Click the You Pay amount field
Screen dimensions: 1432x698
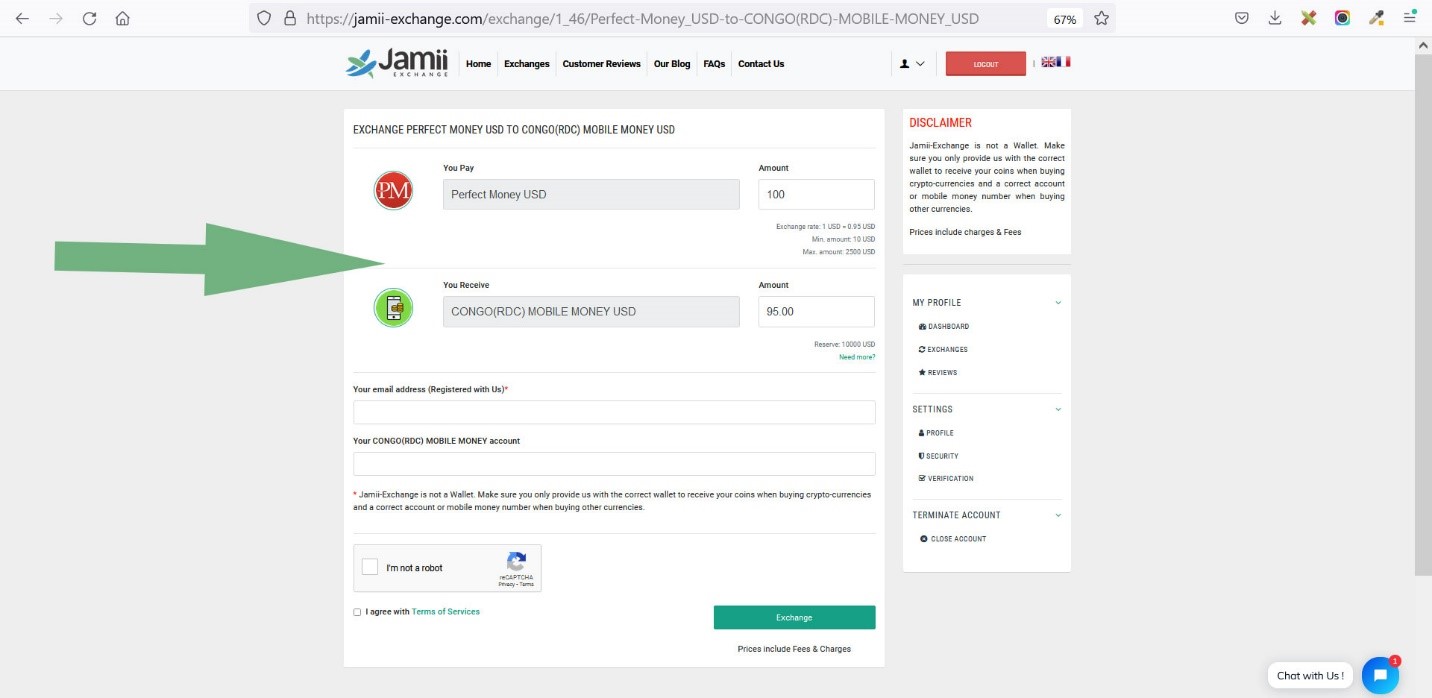pos(816,194)
